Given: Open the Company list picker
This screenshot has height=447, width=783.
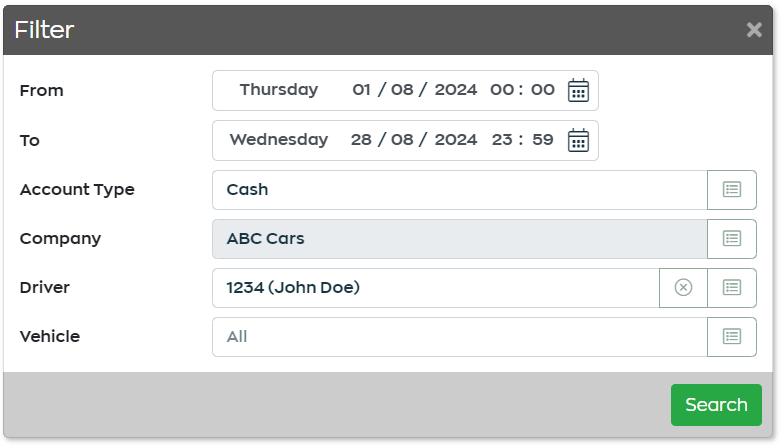Looking at the screenshot, I should (x=732, y=239).
